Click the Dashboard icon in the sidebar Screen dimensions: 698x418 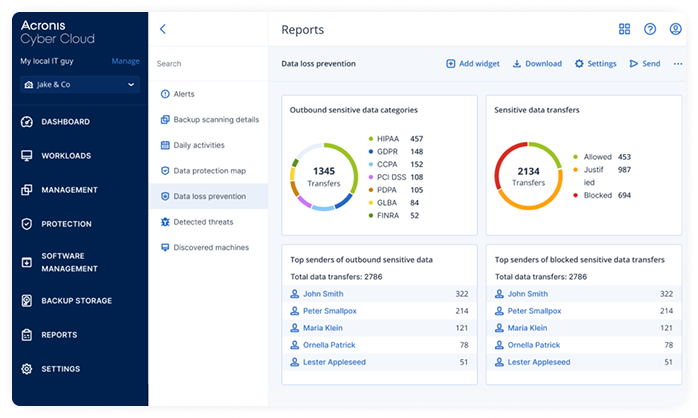pyautogui.click(x=25, y=122)
